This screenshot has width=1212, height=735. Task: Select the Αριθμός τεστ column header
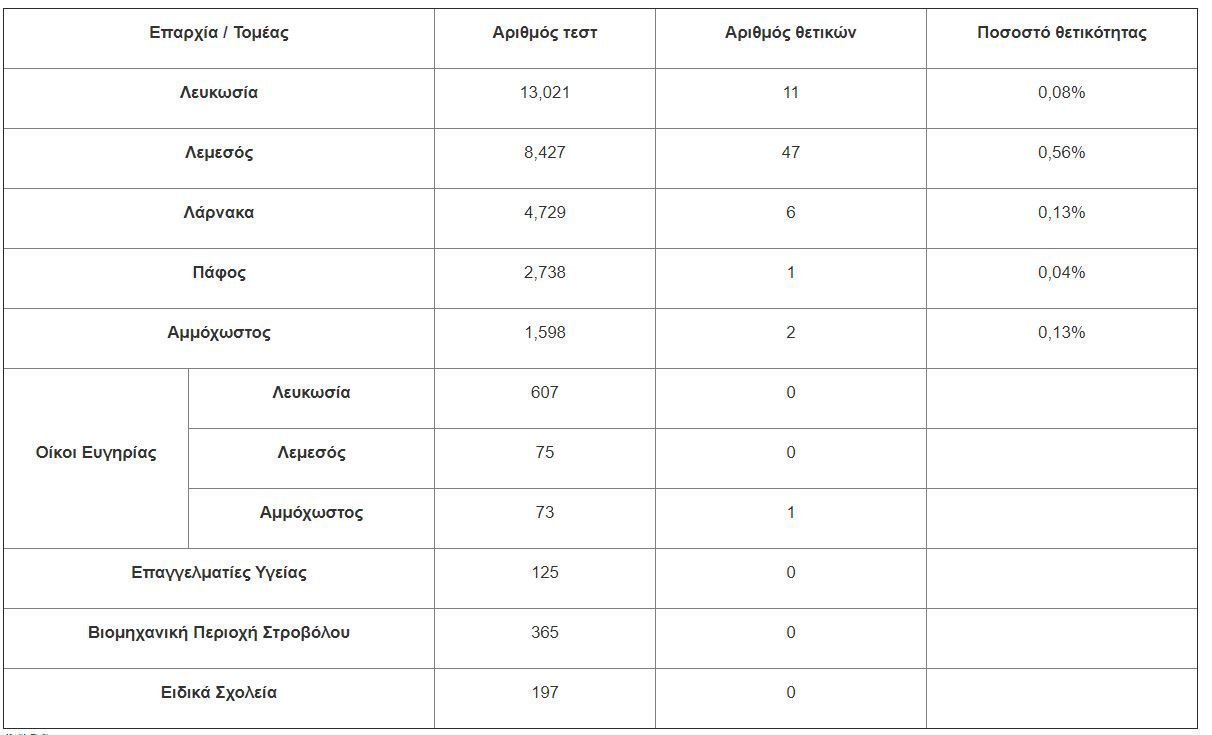pyautogui.click(x=545, y=33)
